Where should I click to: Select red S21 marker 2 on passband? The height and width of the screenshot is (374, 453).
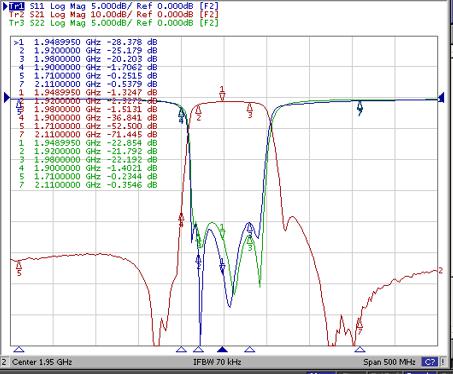(199, 113)
